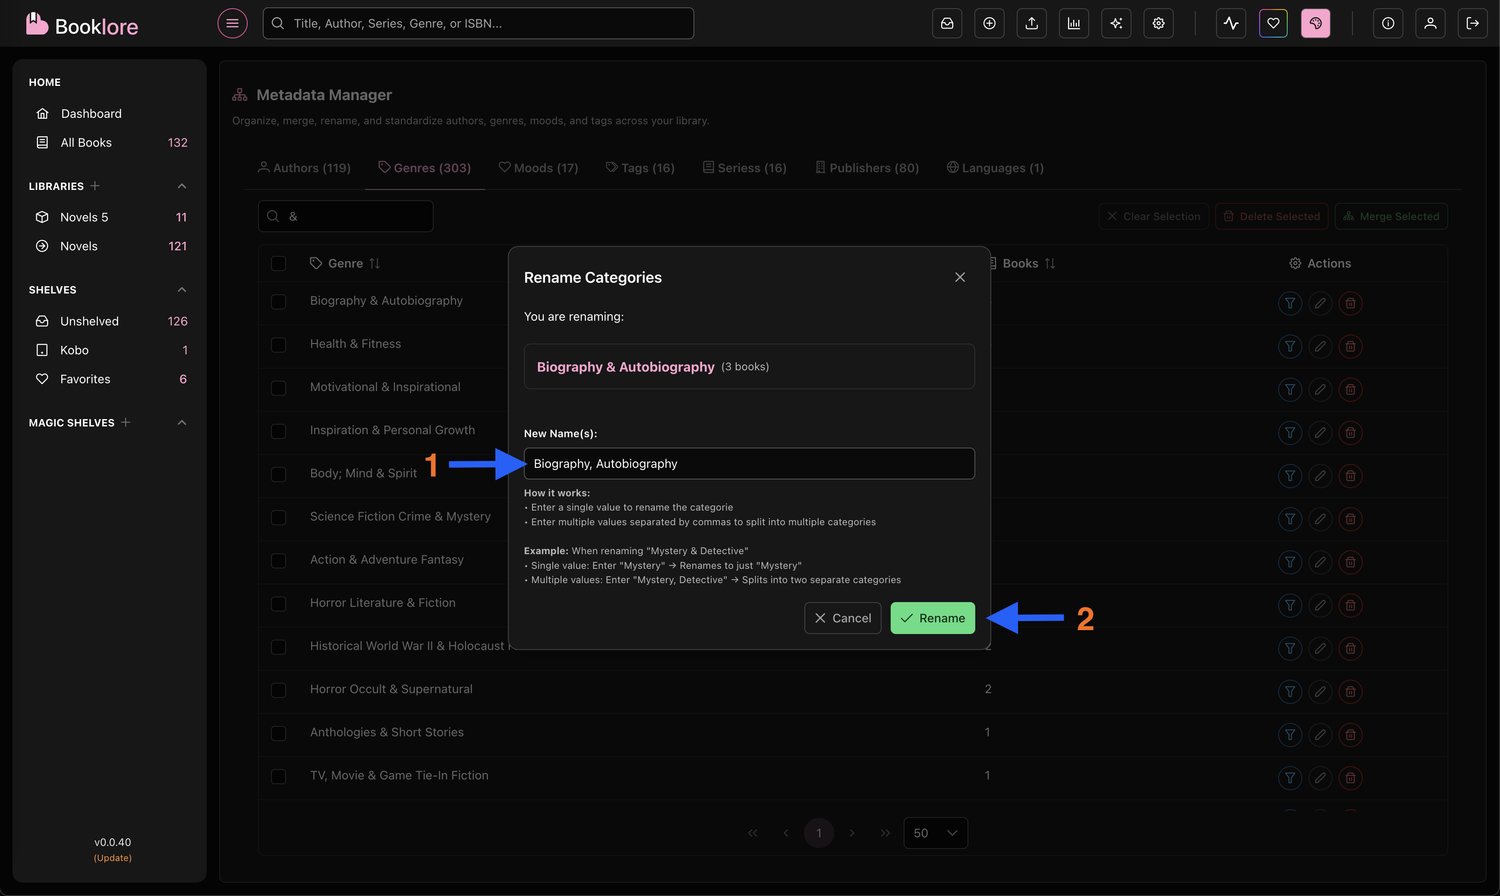1500x896 pixels.
Task: Click the Update version link
Action: [x=112, y=857]
